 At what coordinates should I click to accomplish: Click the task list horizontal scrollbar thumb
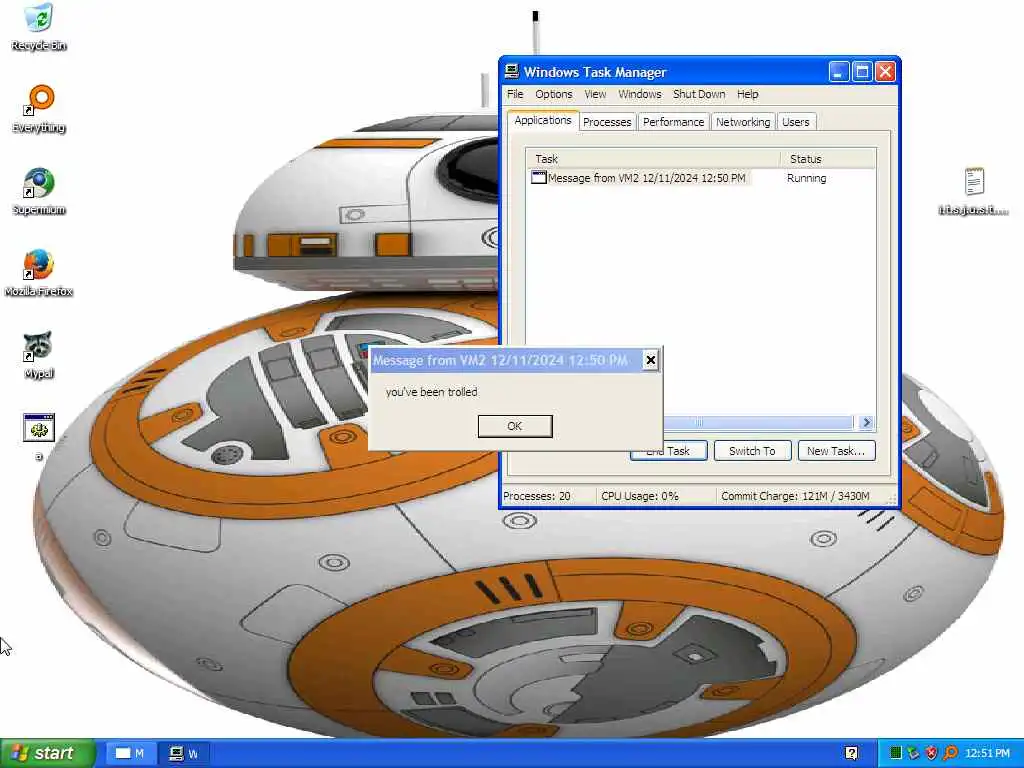point(758,423)
